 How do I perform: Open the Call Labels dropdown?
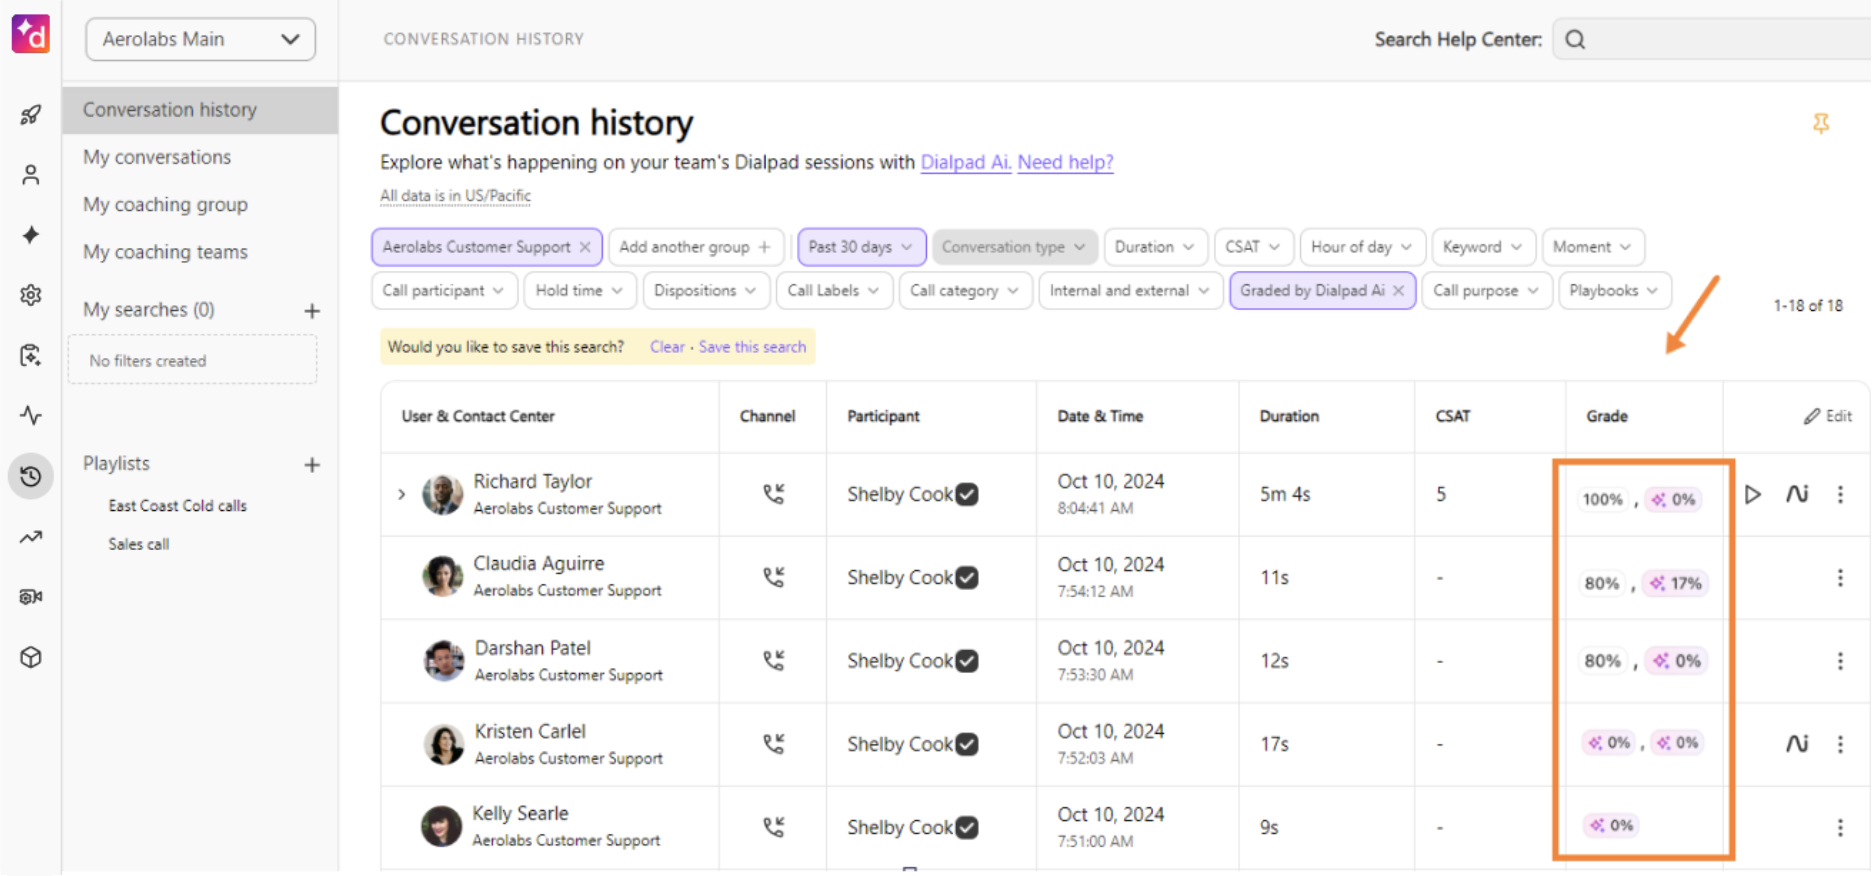pyautogui.click(x=833, y=291)
